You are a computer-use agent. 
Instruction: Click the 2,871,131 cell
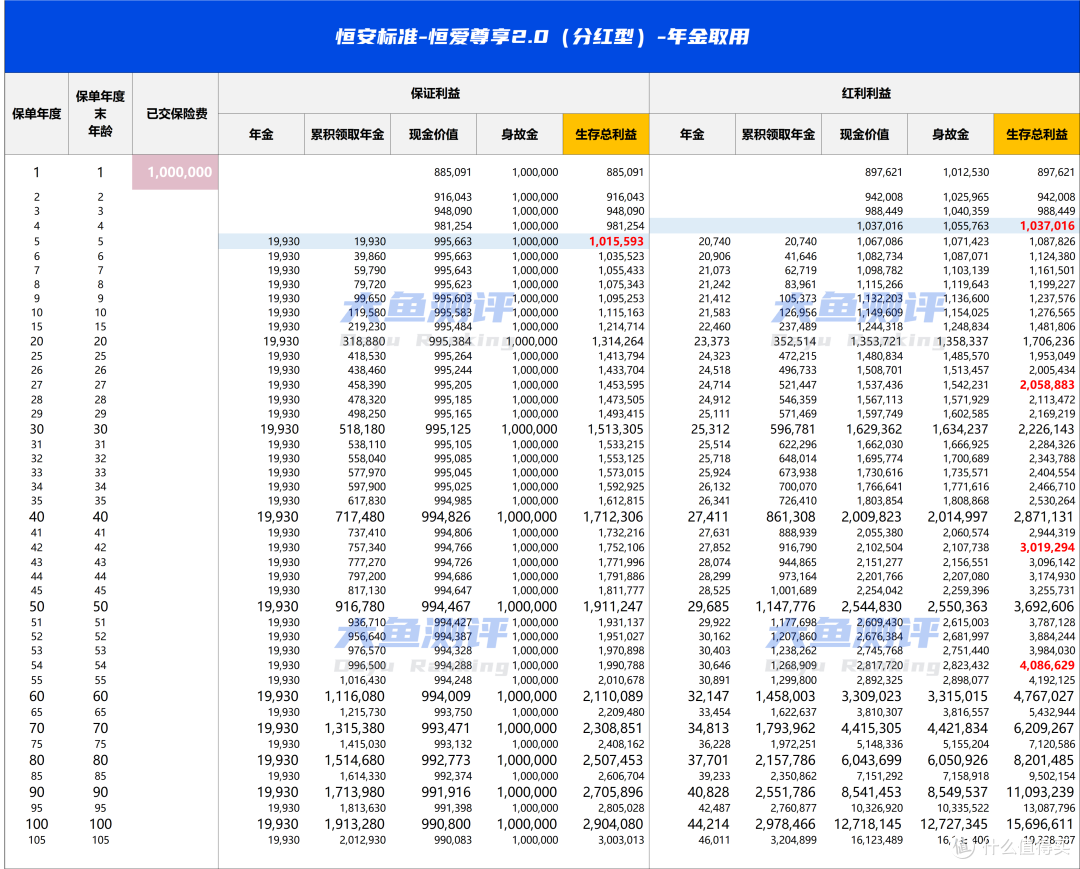[x=1044, y=516]
